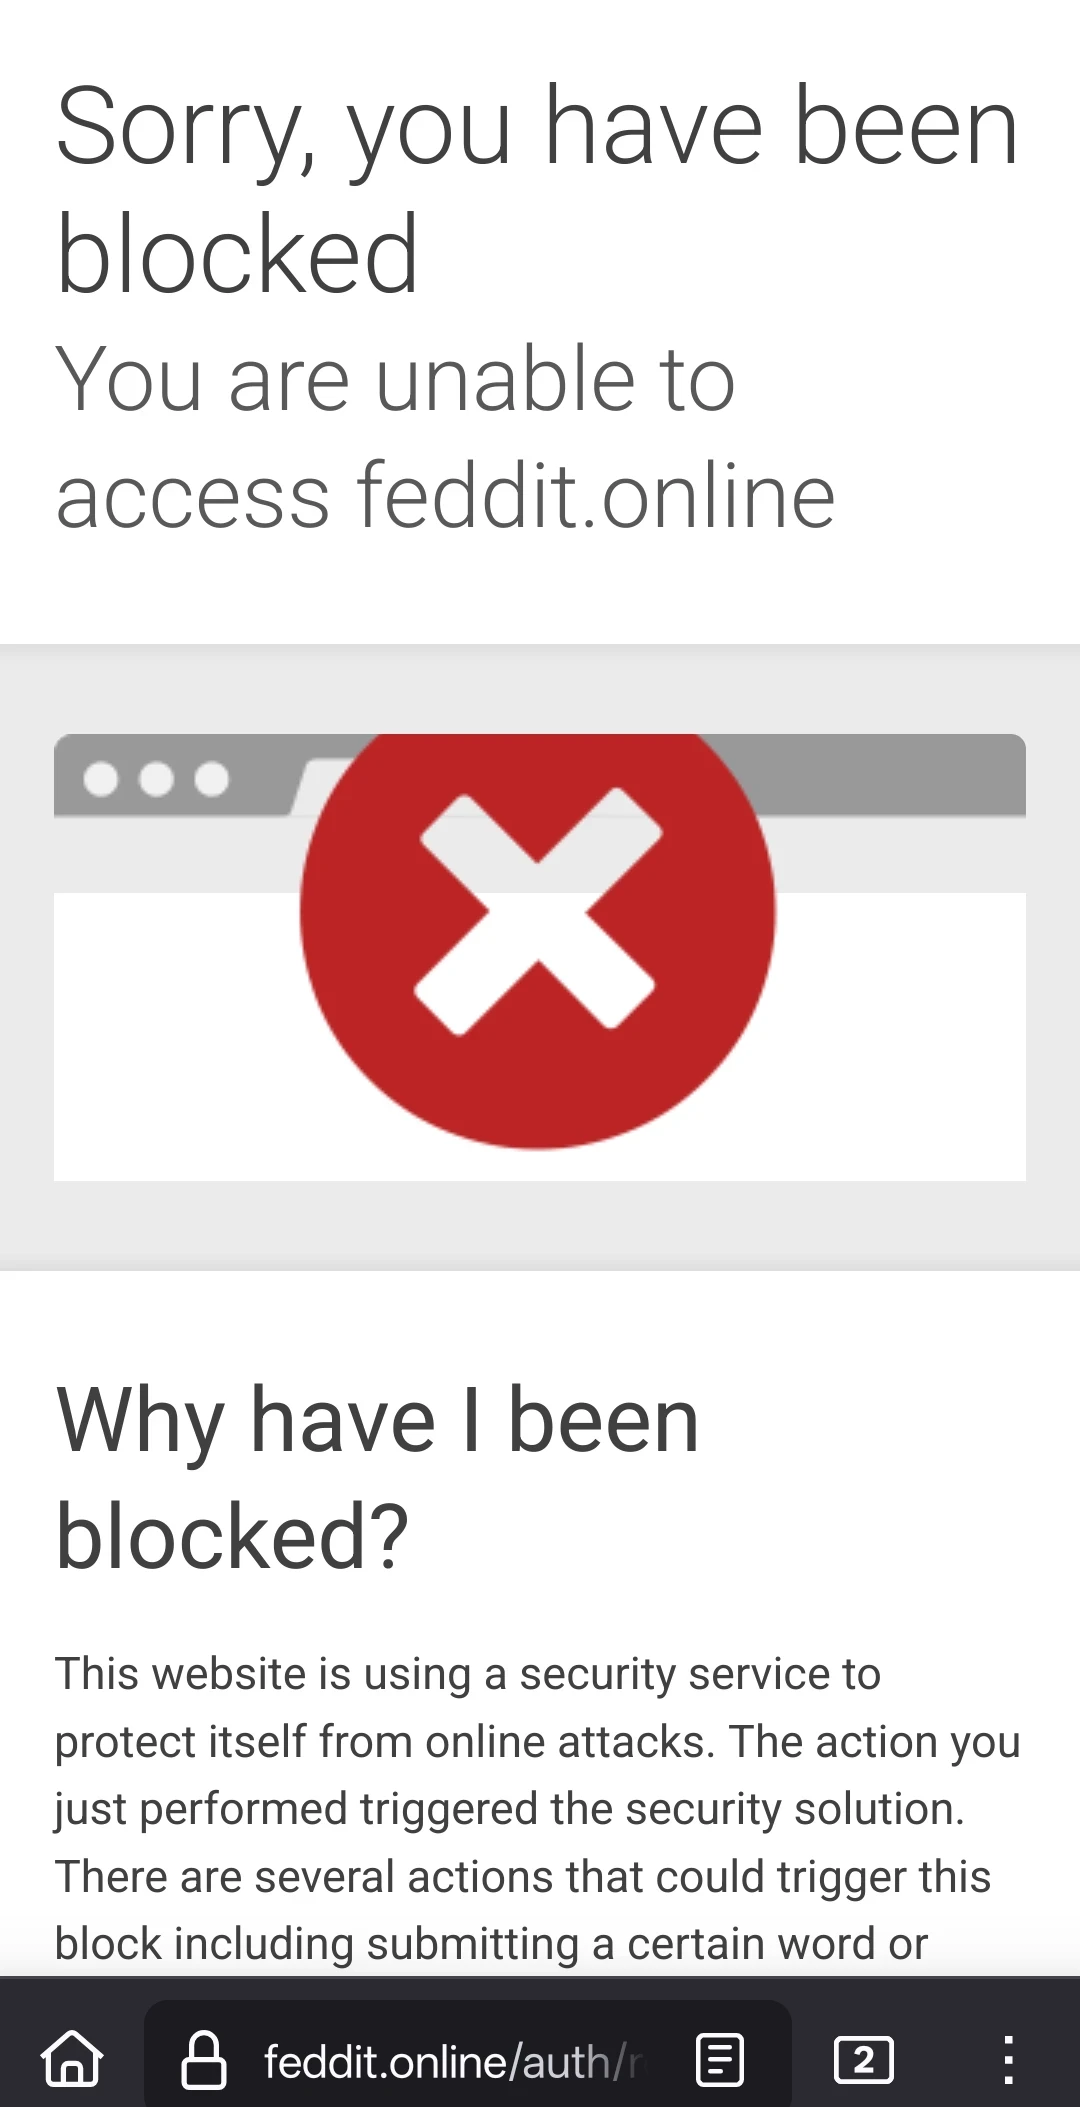This screenshot has height=2107, width=1080.
Task: Tap "There are several actions" paragraph line
Action: [522, 1877]
